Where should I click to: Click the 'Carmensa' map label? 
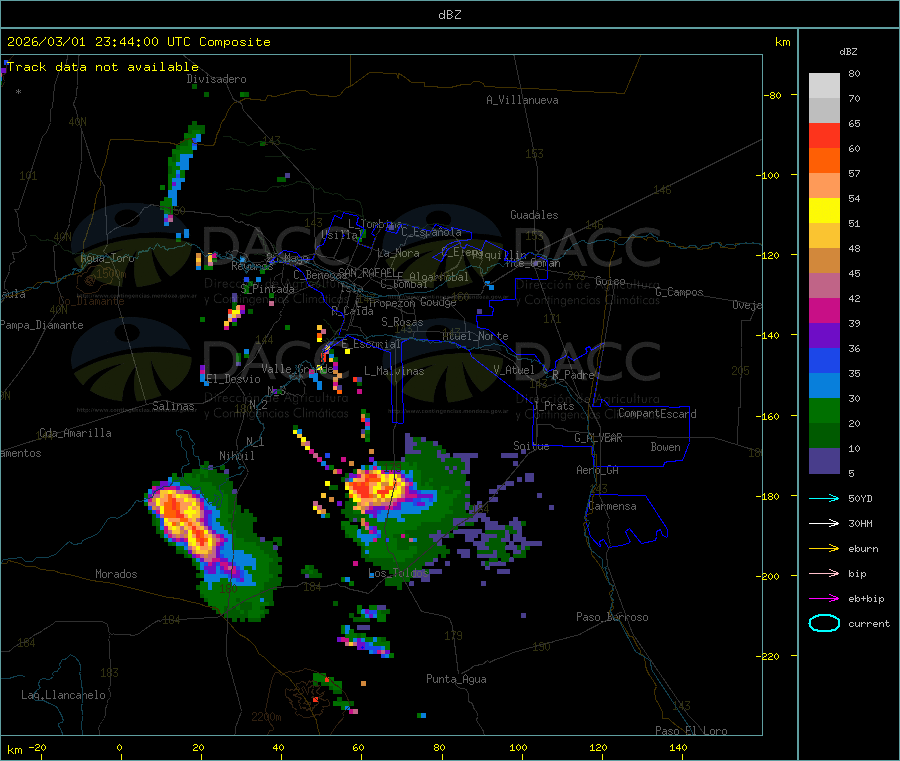tap(612, 506)
